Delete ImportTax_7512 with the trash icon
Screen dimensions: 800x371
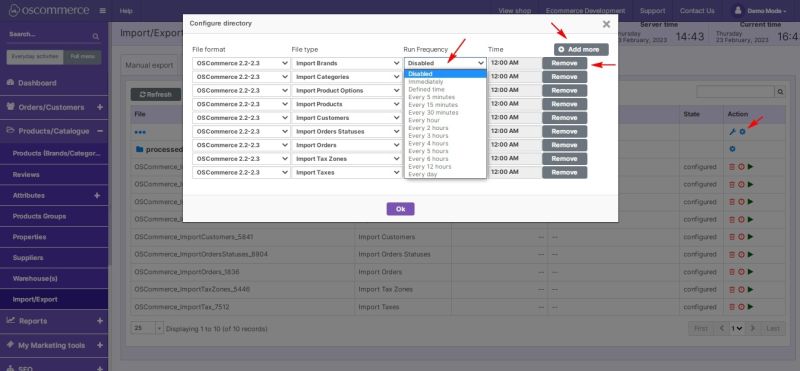point(732,307)
